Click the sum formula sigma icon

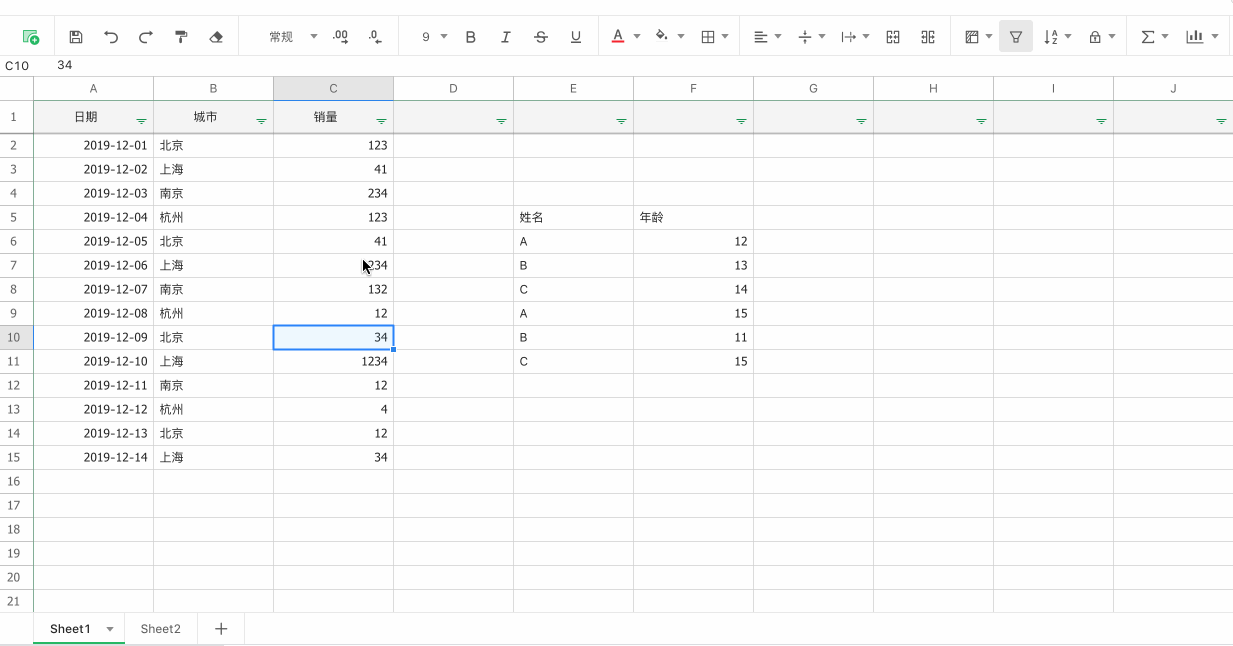pos(1148,37)
